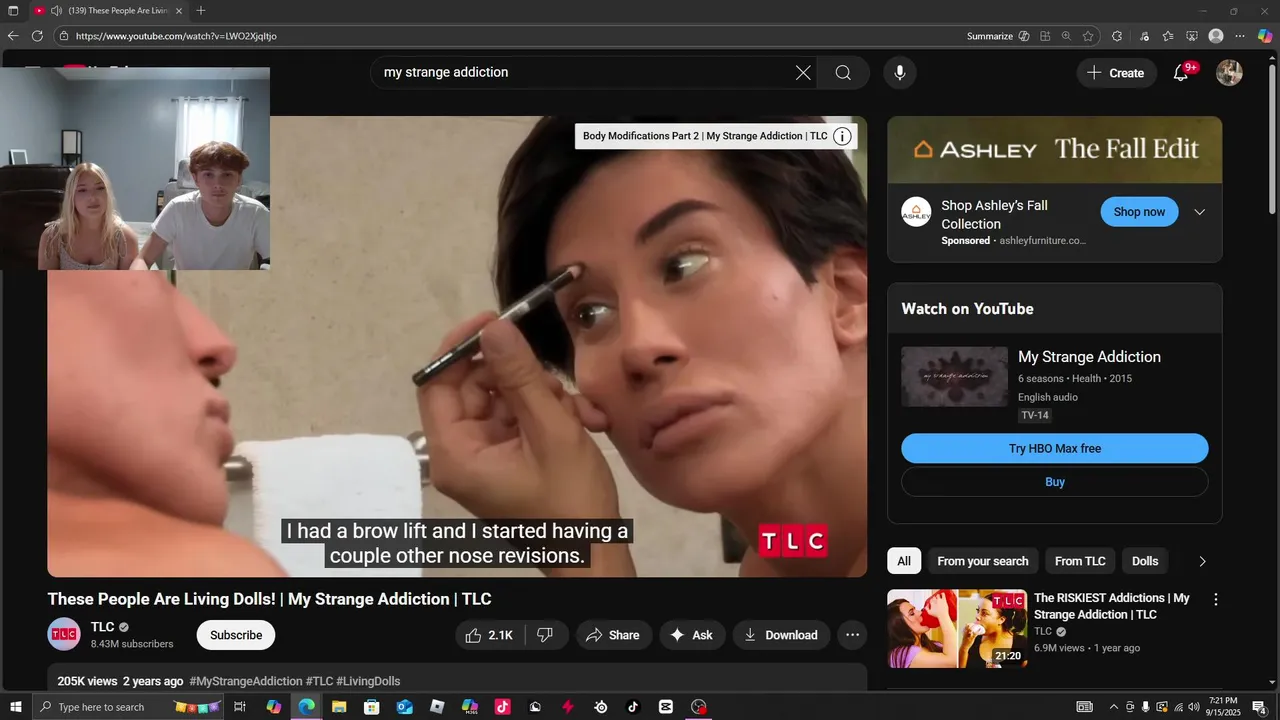Click the magnifier search button
The height and width of the screenshot is (720, 1280).
tap(843, 72)
